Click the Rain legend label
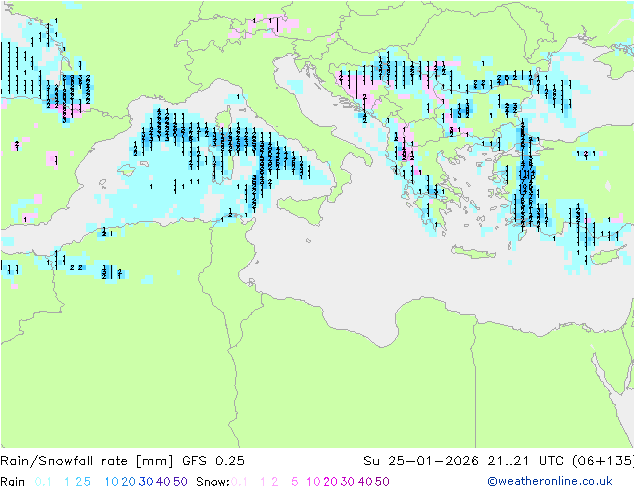The image size is (634, 490). [13, 482]
